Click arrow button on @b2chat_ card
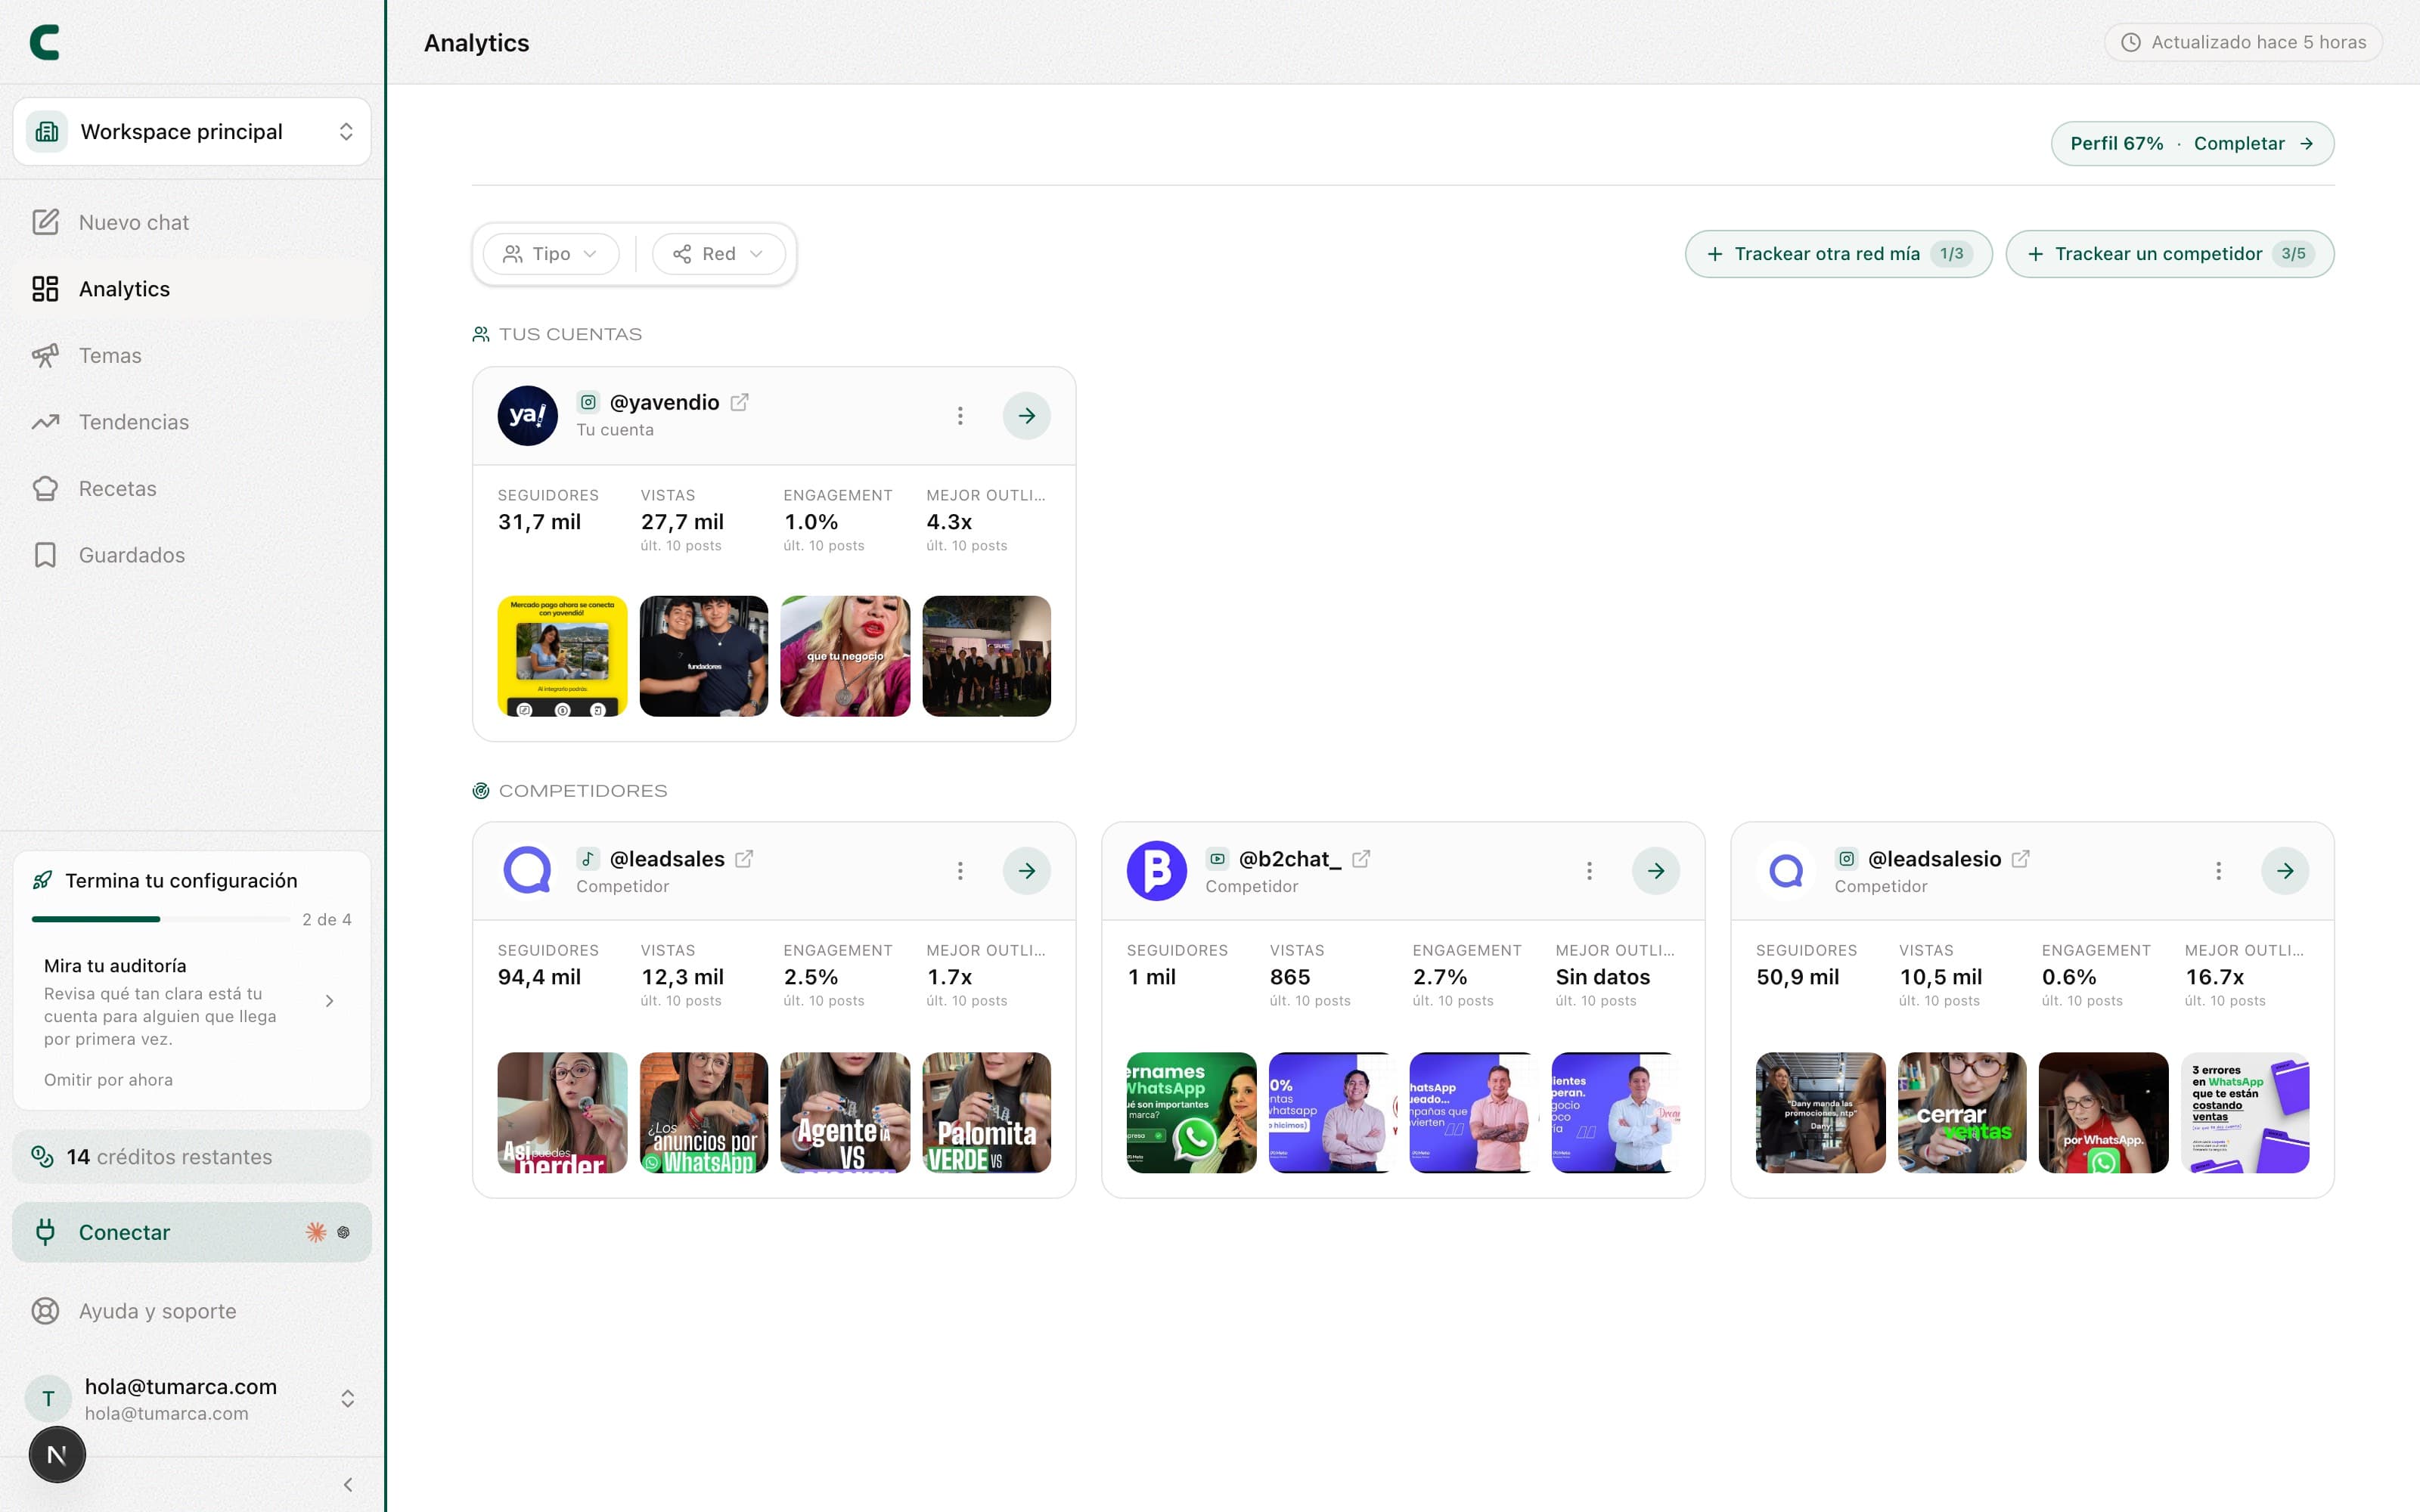 click(1656, 871)
